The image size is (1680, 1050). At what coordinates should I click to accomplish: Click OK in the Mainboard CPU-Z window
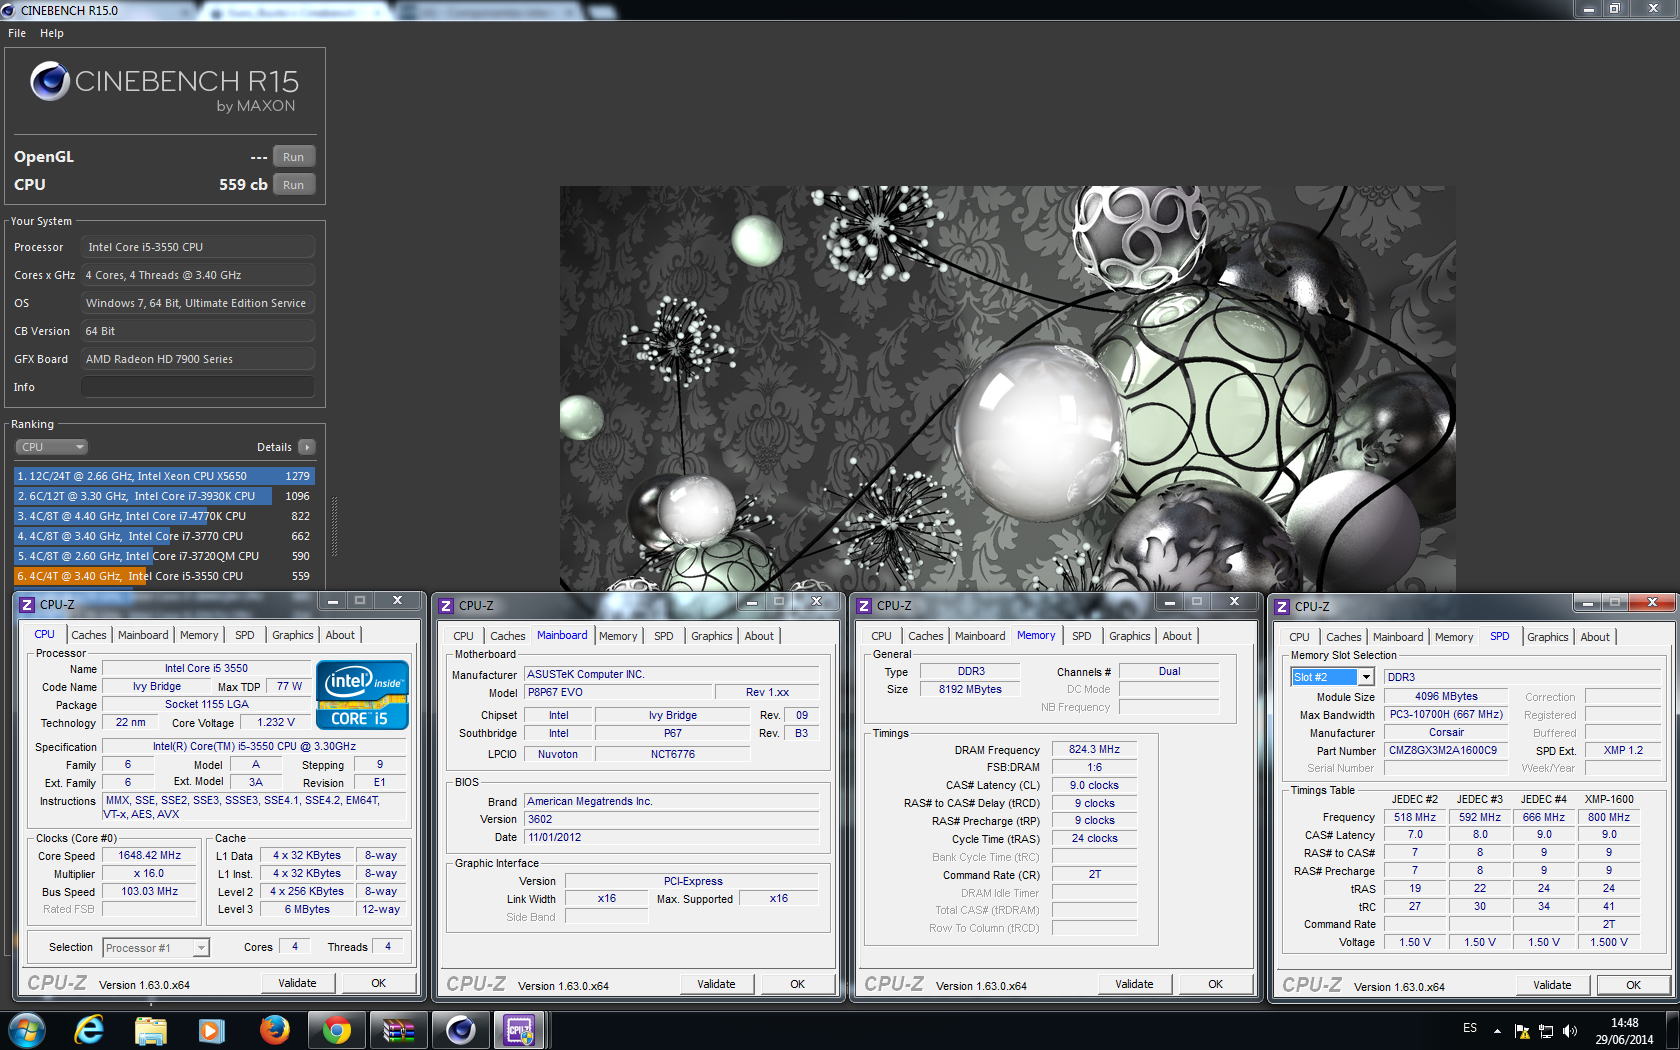tap(797, 984)
